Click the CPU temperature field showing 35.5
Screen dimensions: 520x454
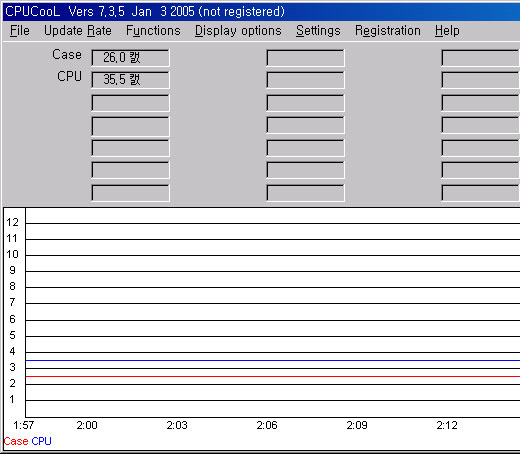click(x=130, y=80)
